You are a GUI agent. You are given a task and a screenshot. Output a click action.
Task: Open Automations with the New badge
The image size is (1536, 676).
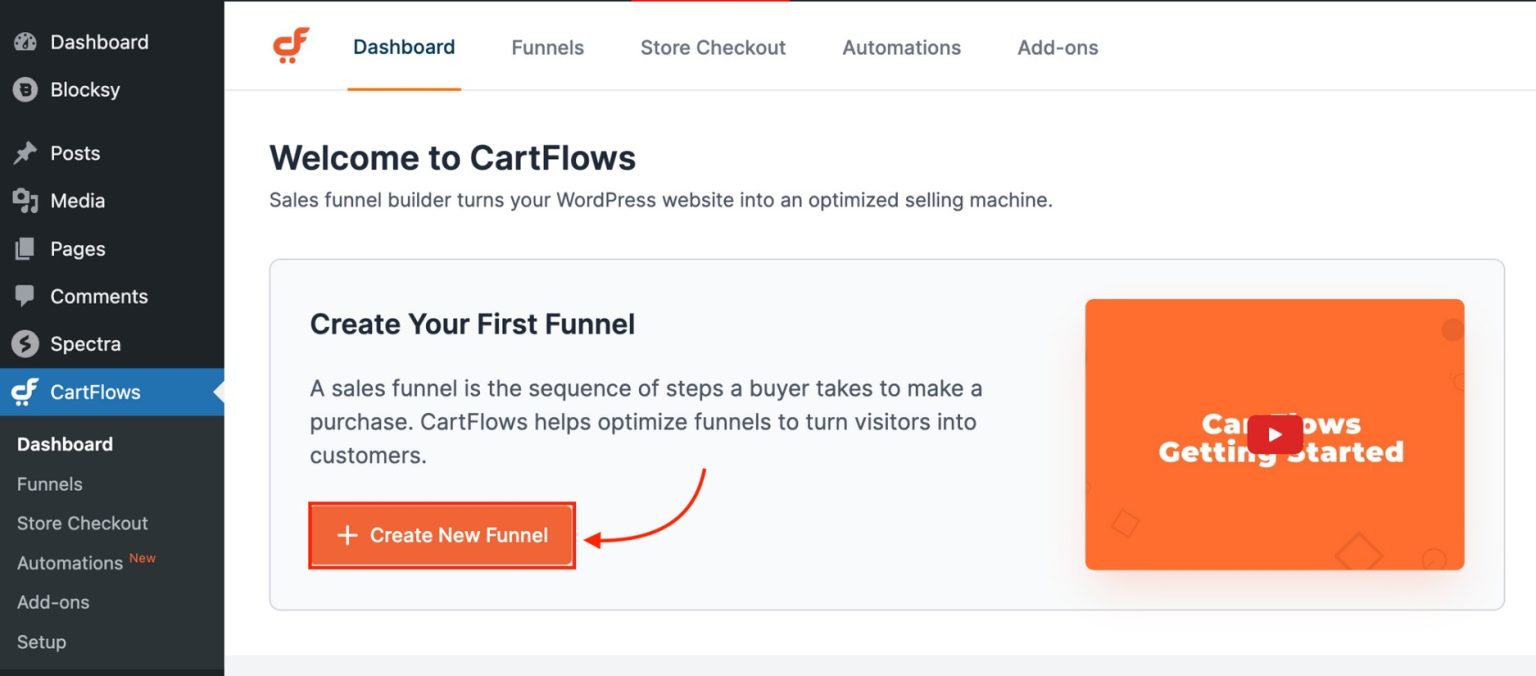69,563
